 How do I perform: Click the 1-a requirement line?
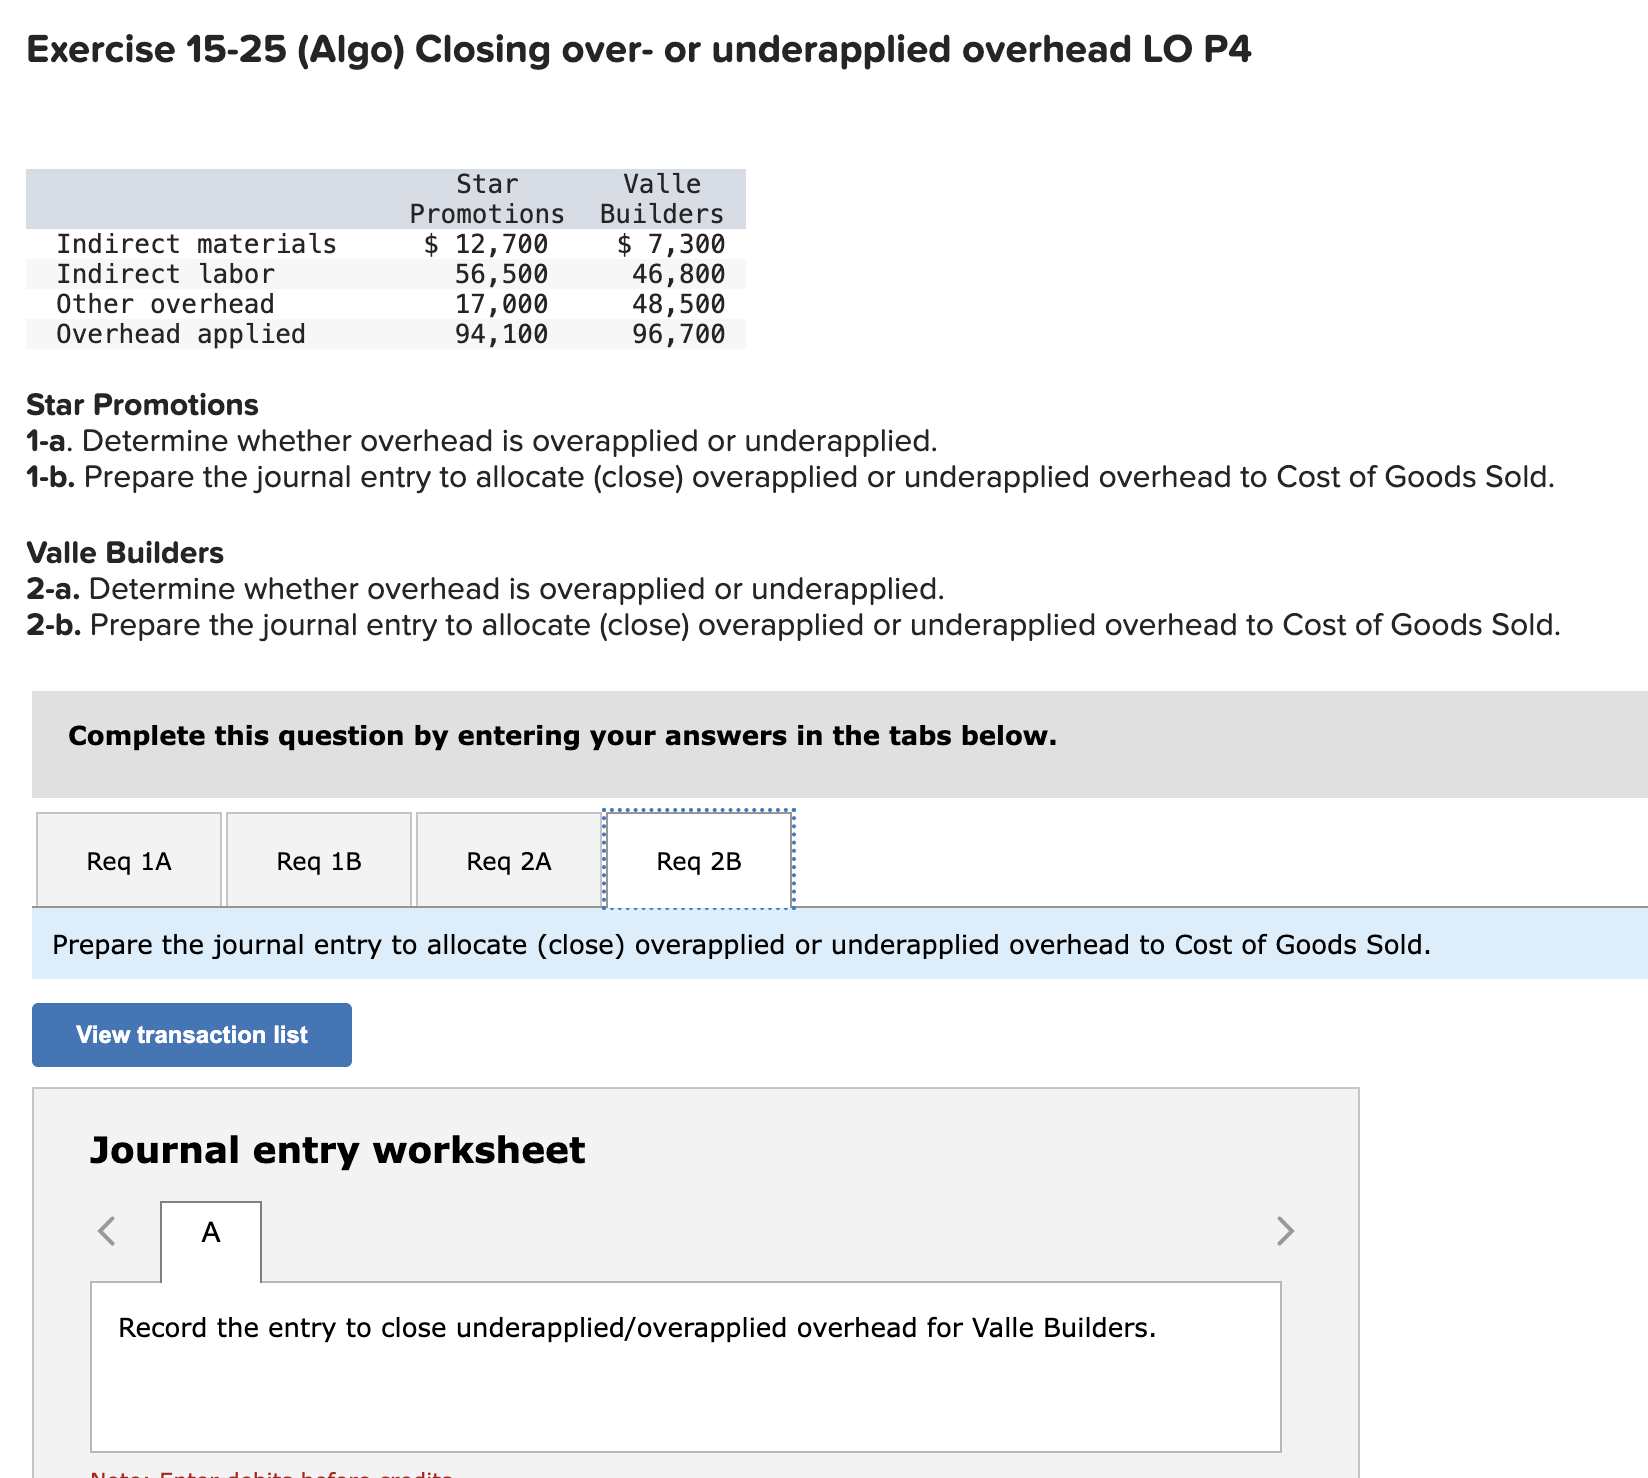click(x=482, y=441)
